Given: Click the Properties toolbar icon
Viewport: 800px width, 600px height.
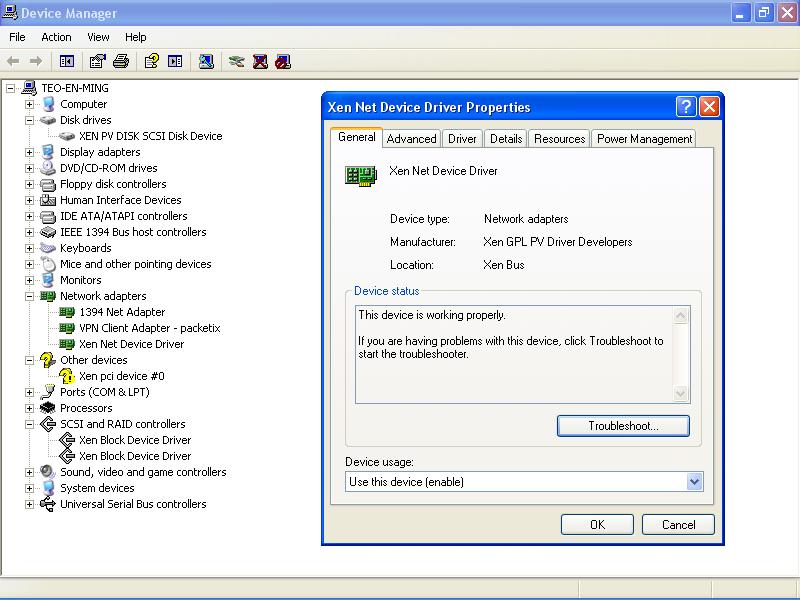Looking at the screenshot, I should click(97, 61).
